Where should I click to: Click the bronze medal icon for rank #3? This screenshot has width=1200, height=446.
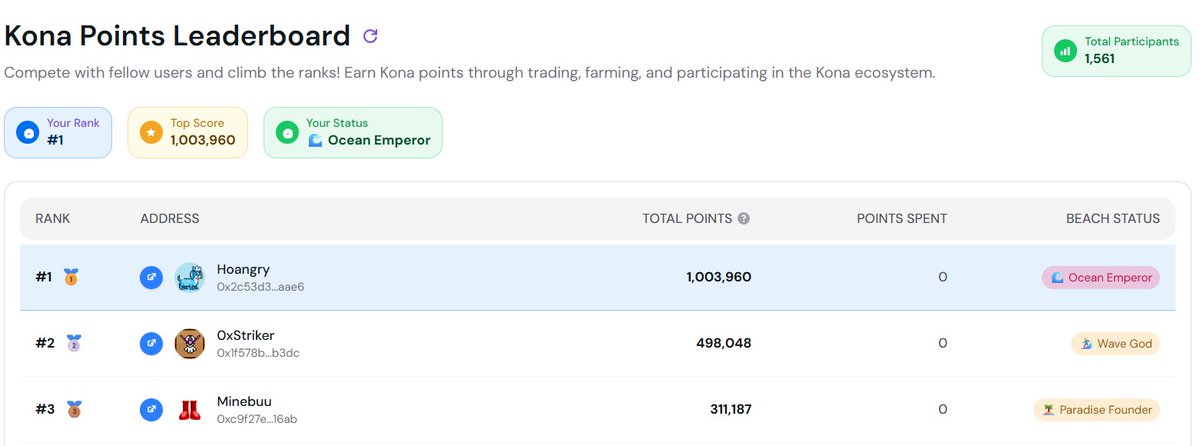tap(73, 409)
